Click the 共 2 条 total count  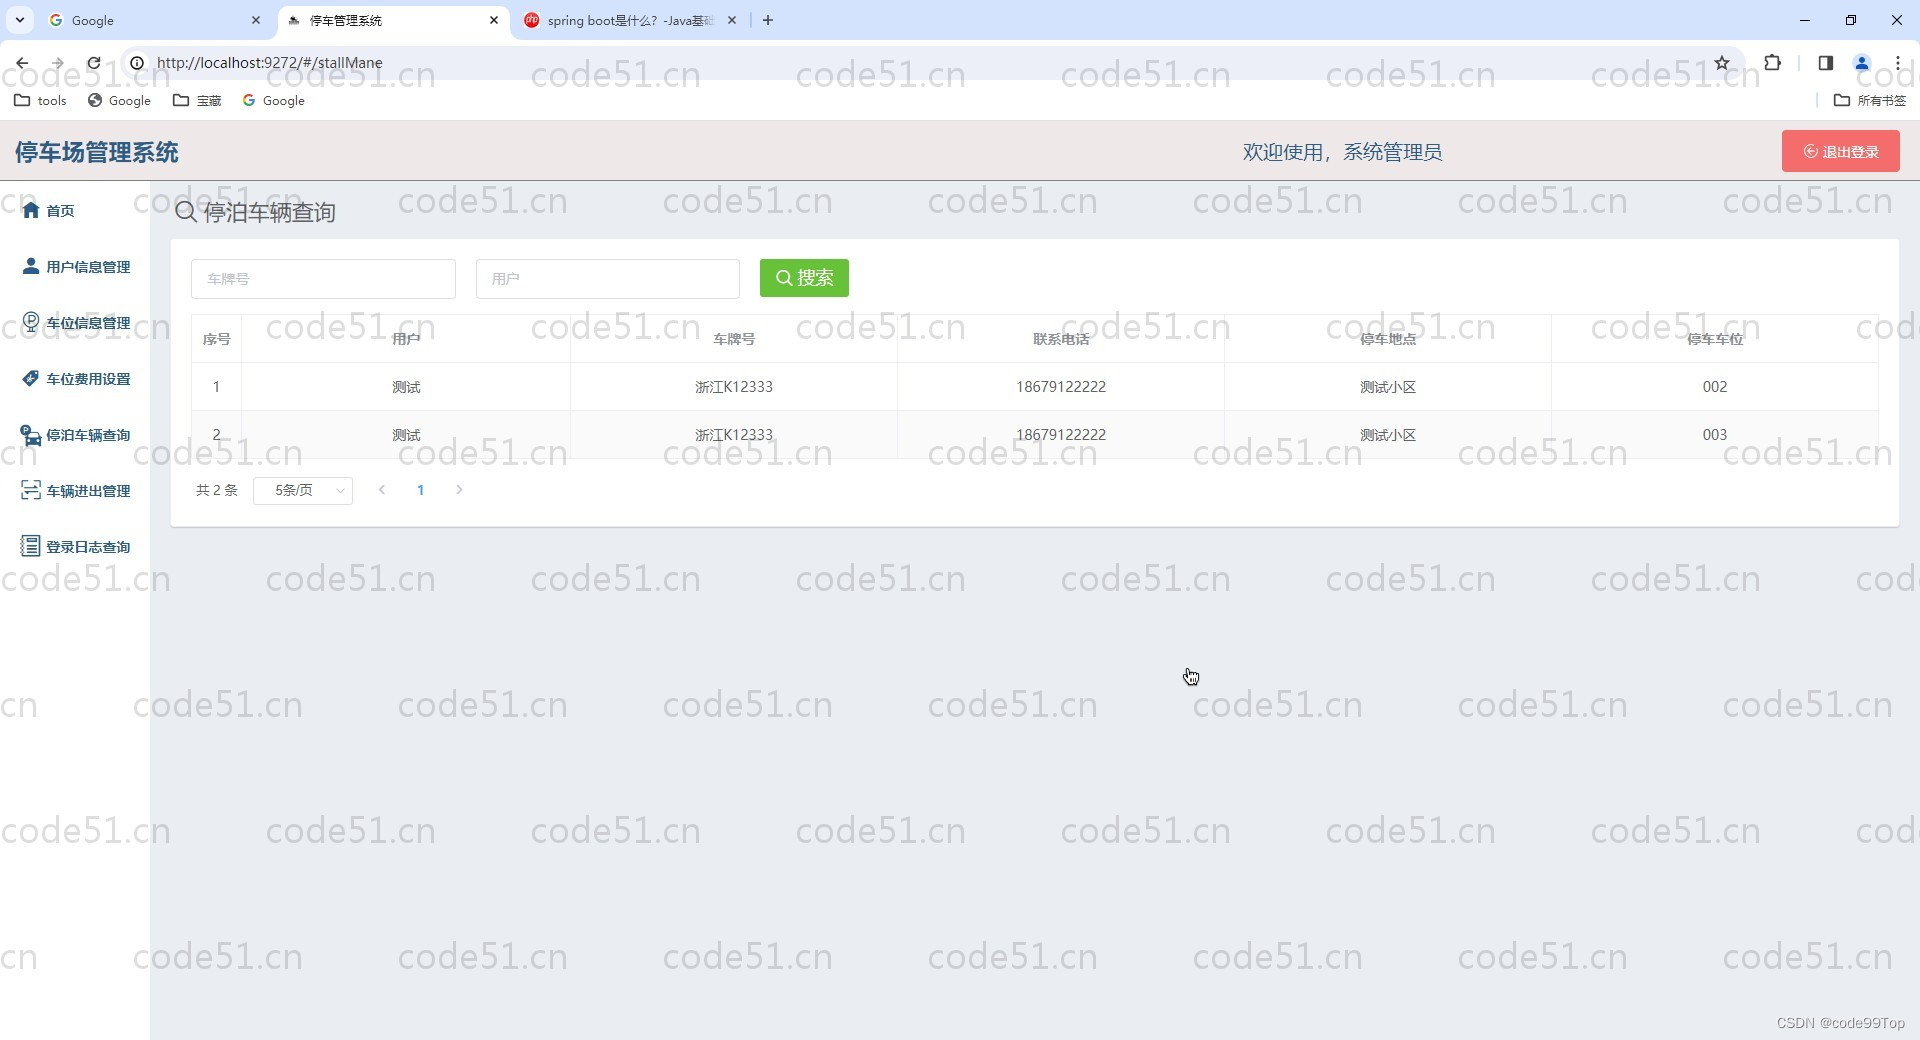(x=217, y=490)
